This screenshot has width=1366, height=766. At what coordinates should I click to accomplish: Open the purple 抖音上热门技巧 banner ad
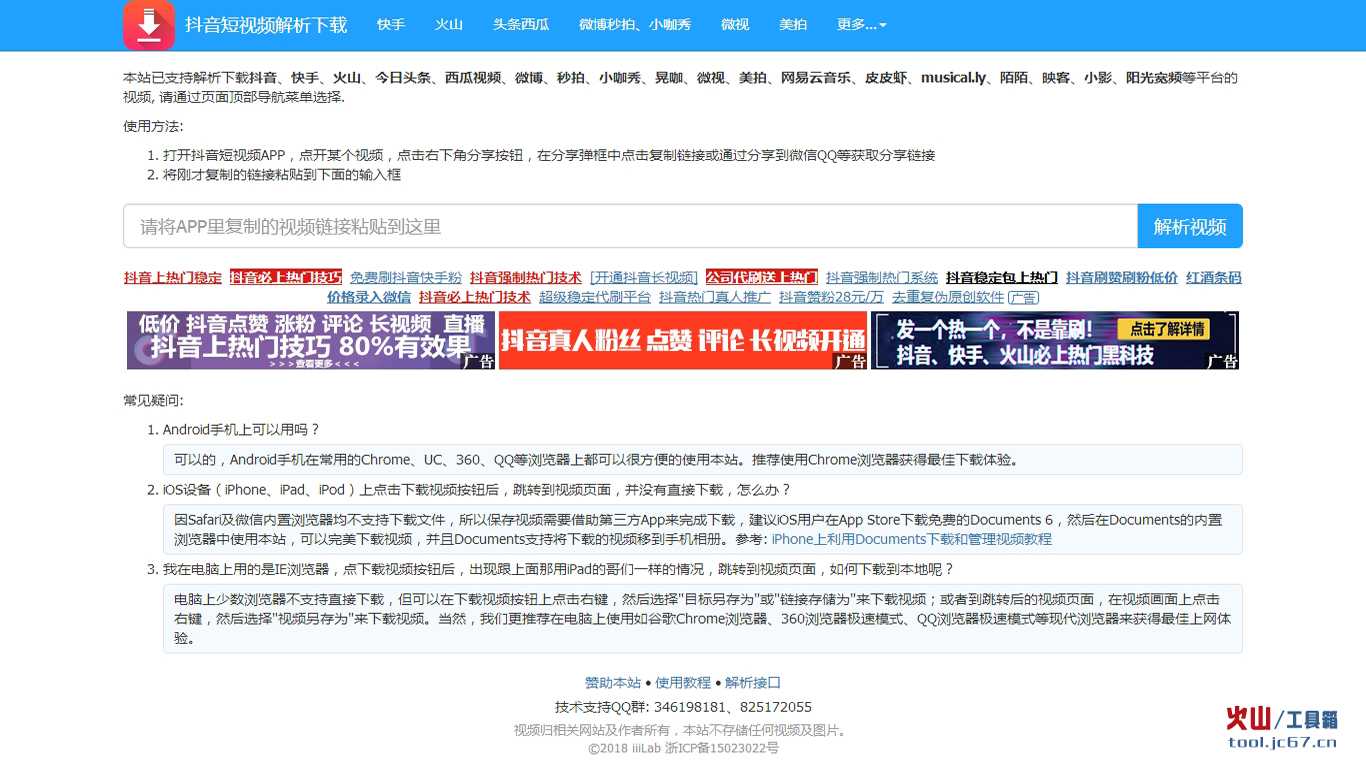311,340
